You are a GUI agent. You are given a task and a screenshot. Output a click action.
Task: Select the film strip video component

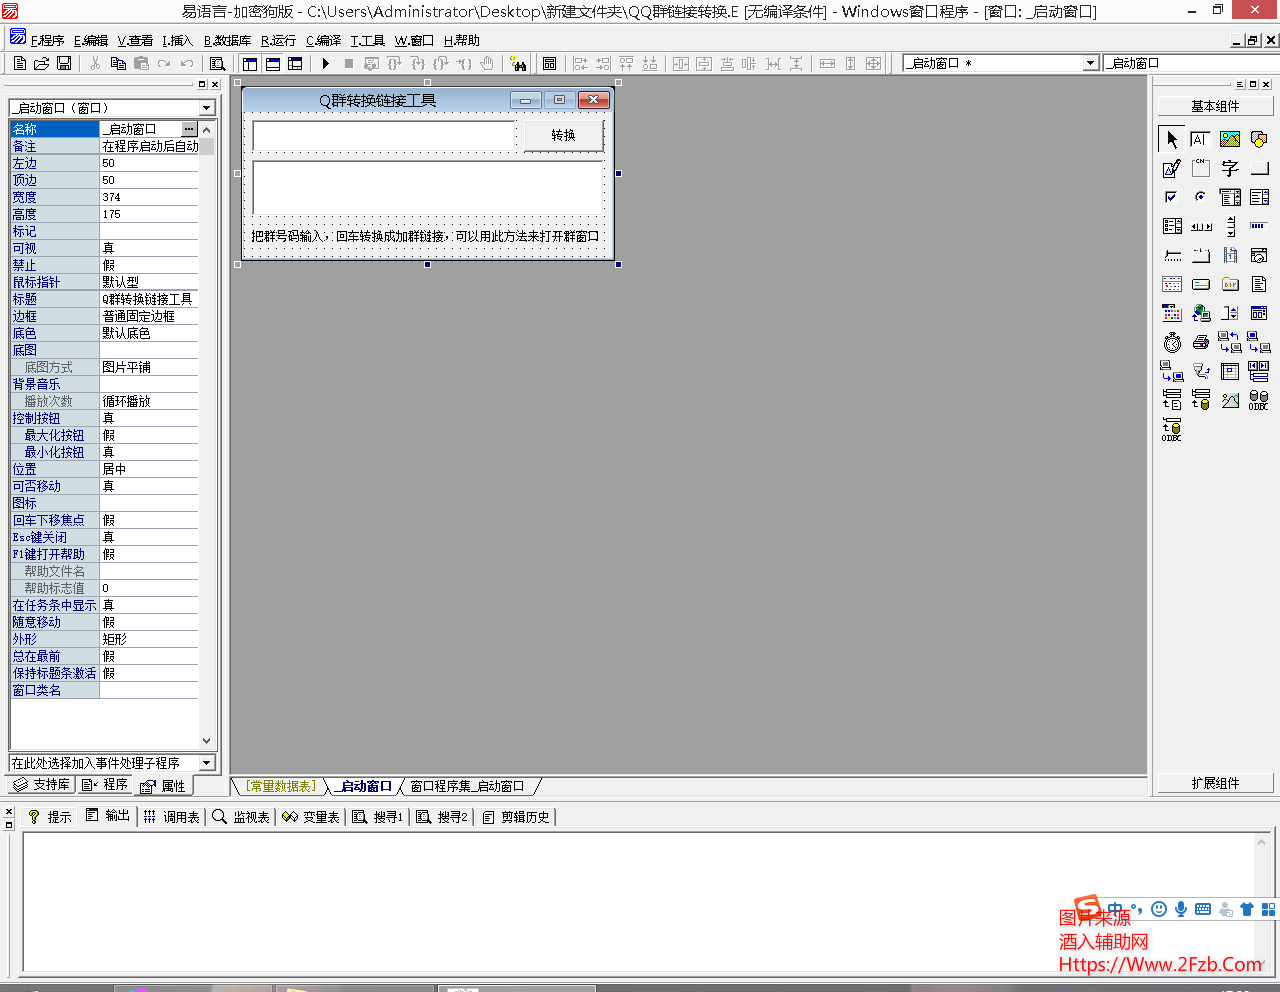1230,255
